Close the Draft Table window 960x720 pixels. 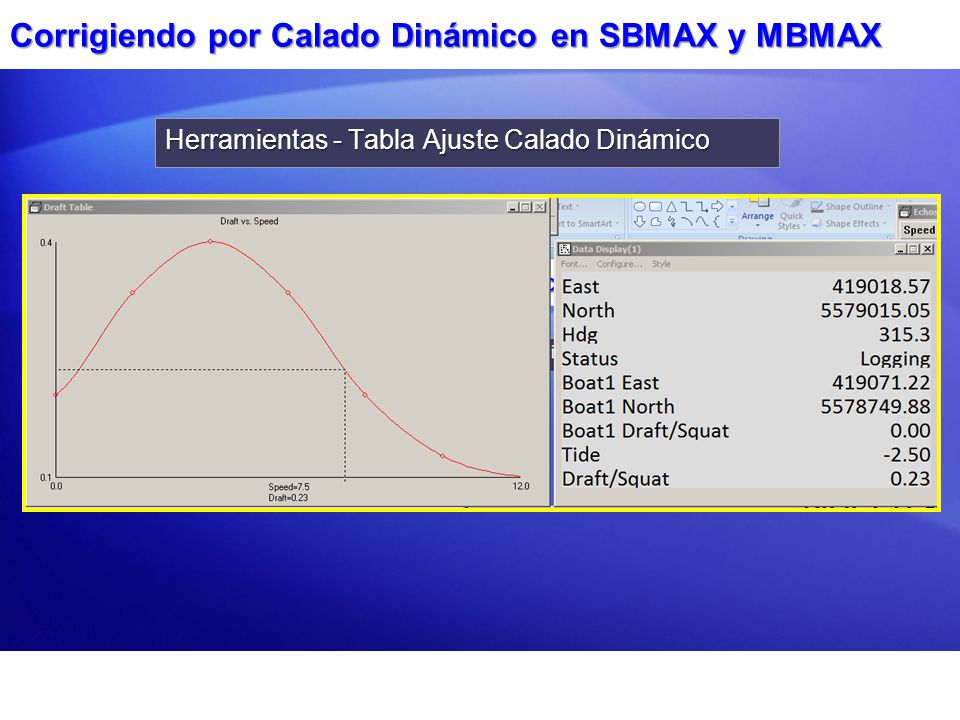point(539,207)
